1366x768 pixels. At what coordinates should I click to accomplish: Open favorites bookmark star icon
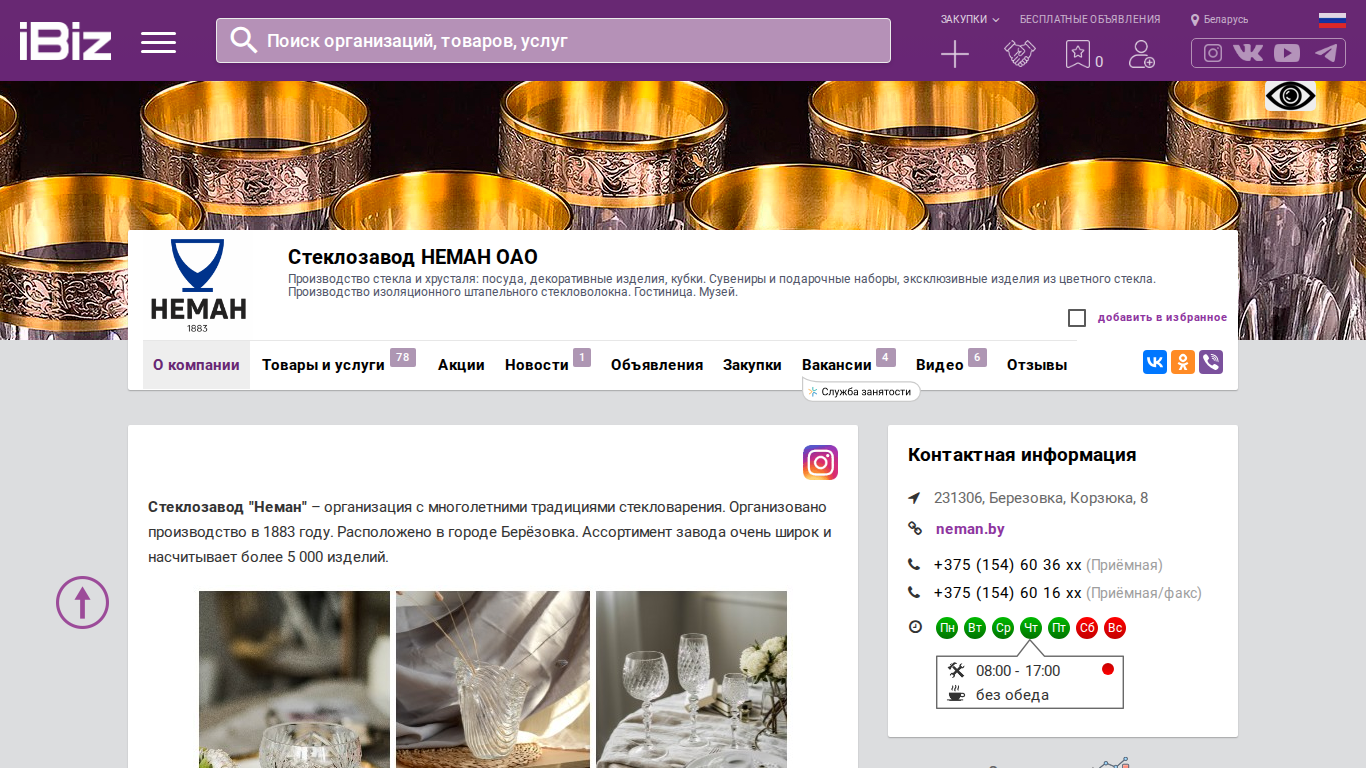[1077, 54]
